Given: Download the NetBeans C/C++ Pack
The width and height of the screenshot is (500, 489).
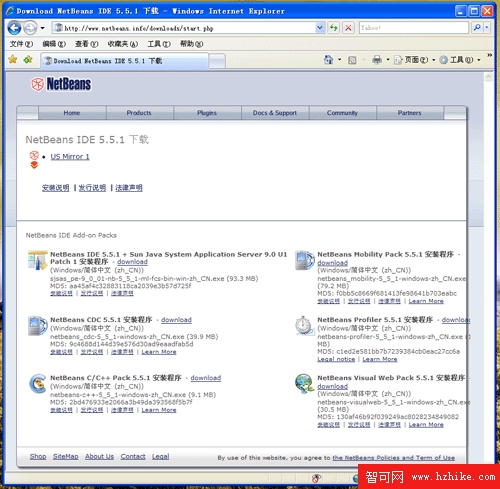Looking at the screenshot, I should click(206, 378).
